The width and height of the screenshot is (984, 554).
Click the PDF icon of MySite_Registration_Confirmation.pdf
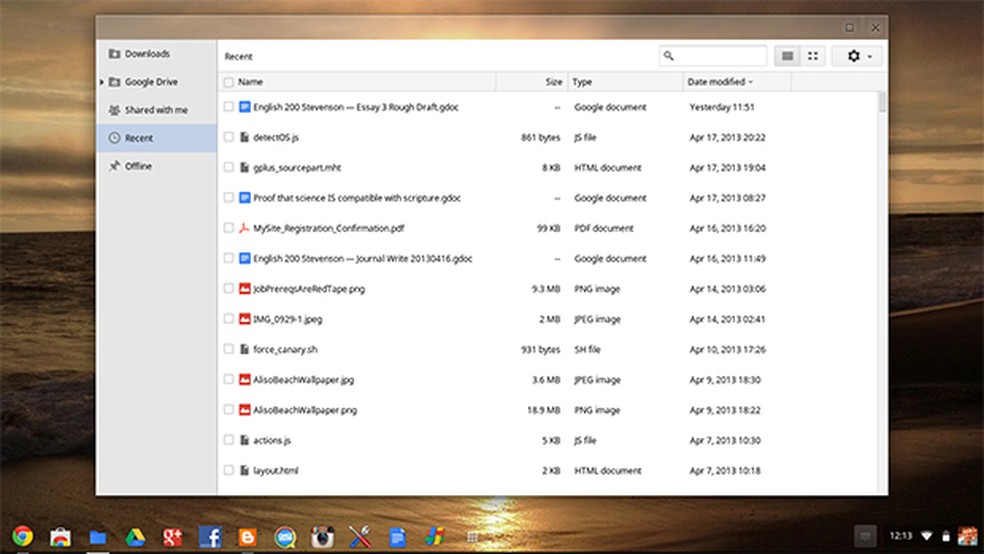point(244,228)
